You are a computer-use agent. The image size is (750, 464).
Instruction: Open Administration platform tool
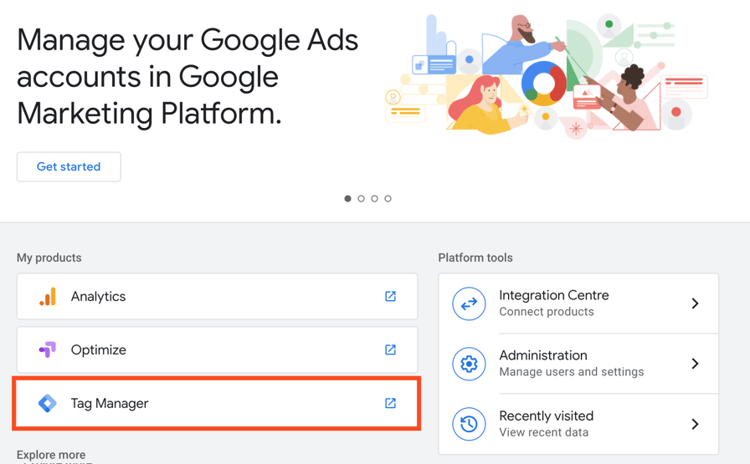point(578,364)
